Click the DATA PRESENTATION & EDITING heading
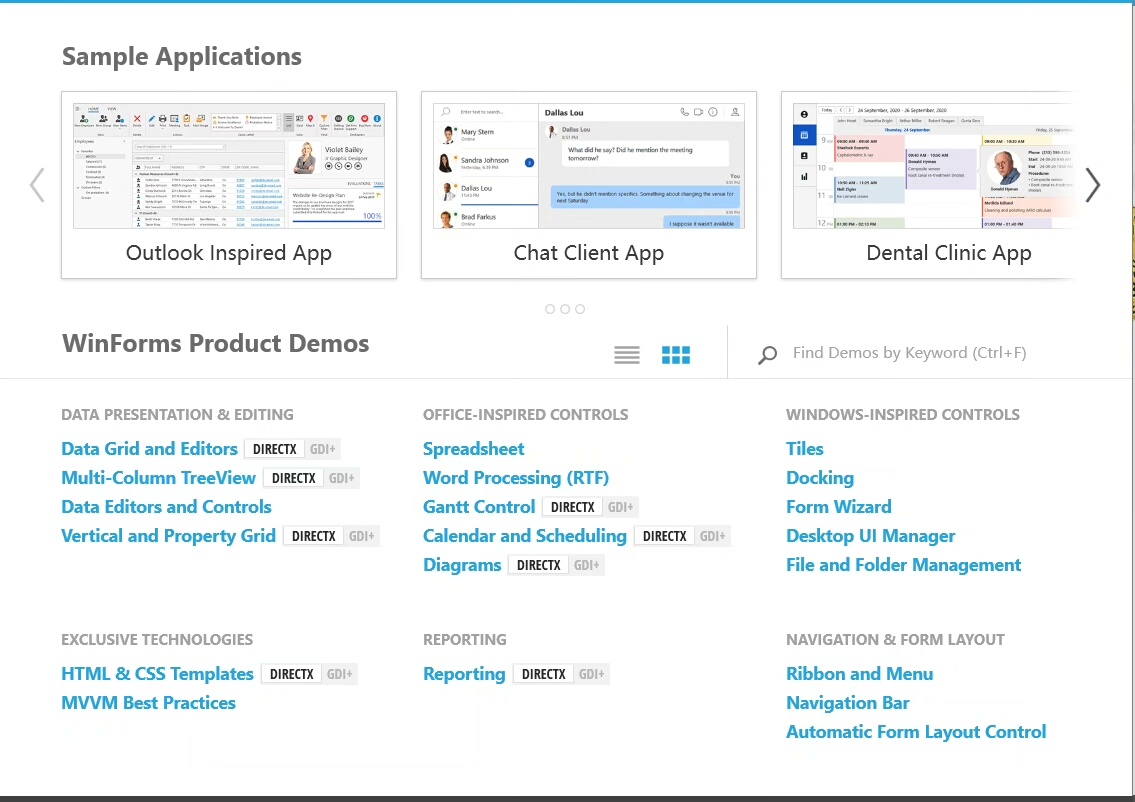Viewport: 1135px width, 802px height. pos(177,415)
